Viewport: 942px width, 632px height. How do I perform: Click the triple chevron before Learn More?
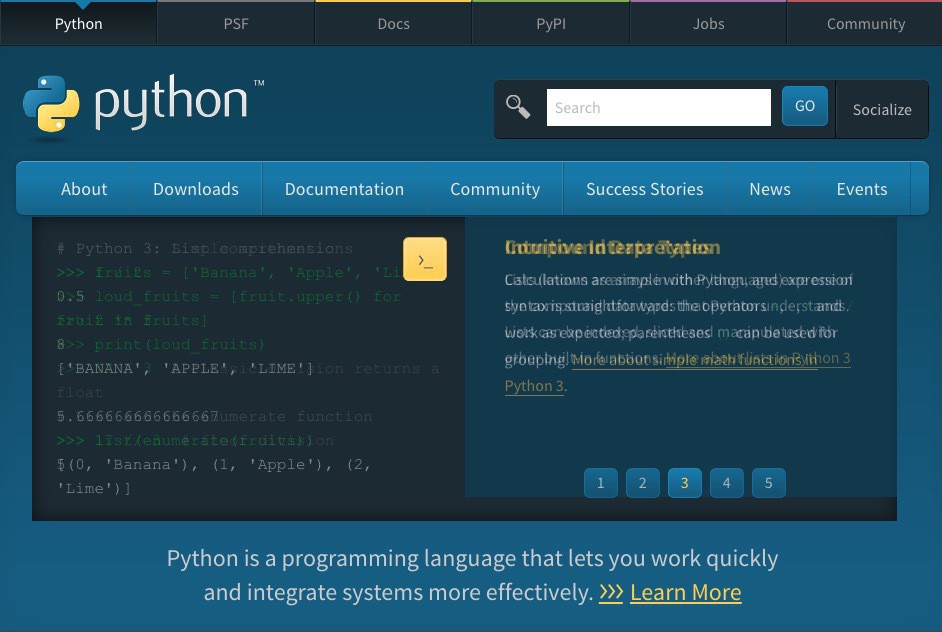pyautogui.click(x=611, y=592)
